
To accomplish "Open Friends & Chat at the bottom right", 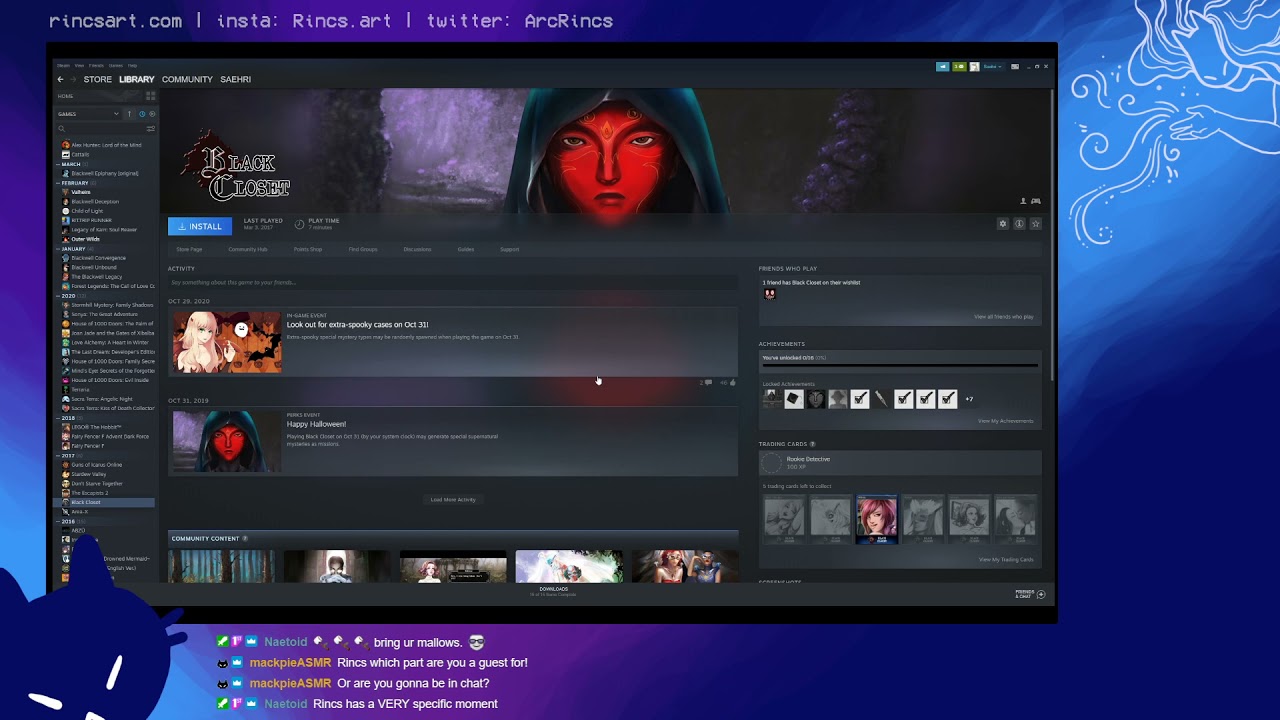I will [1031, 594].
